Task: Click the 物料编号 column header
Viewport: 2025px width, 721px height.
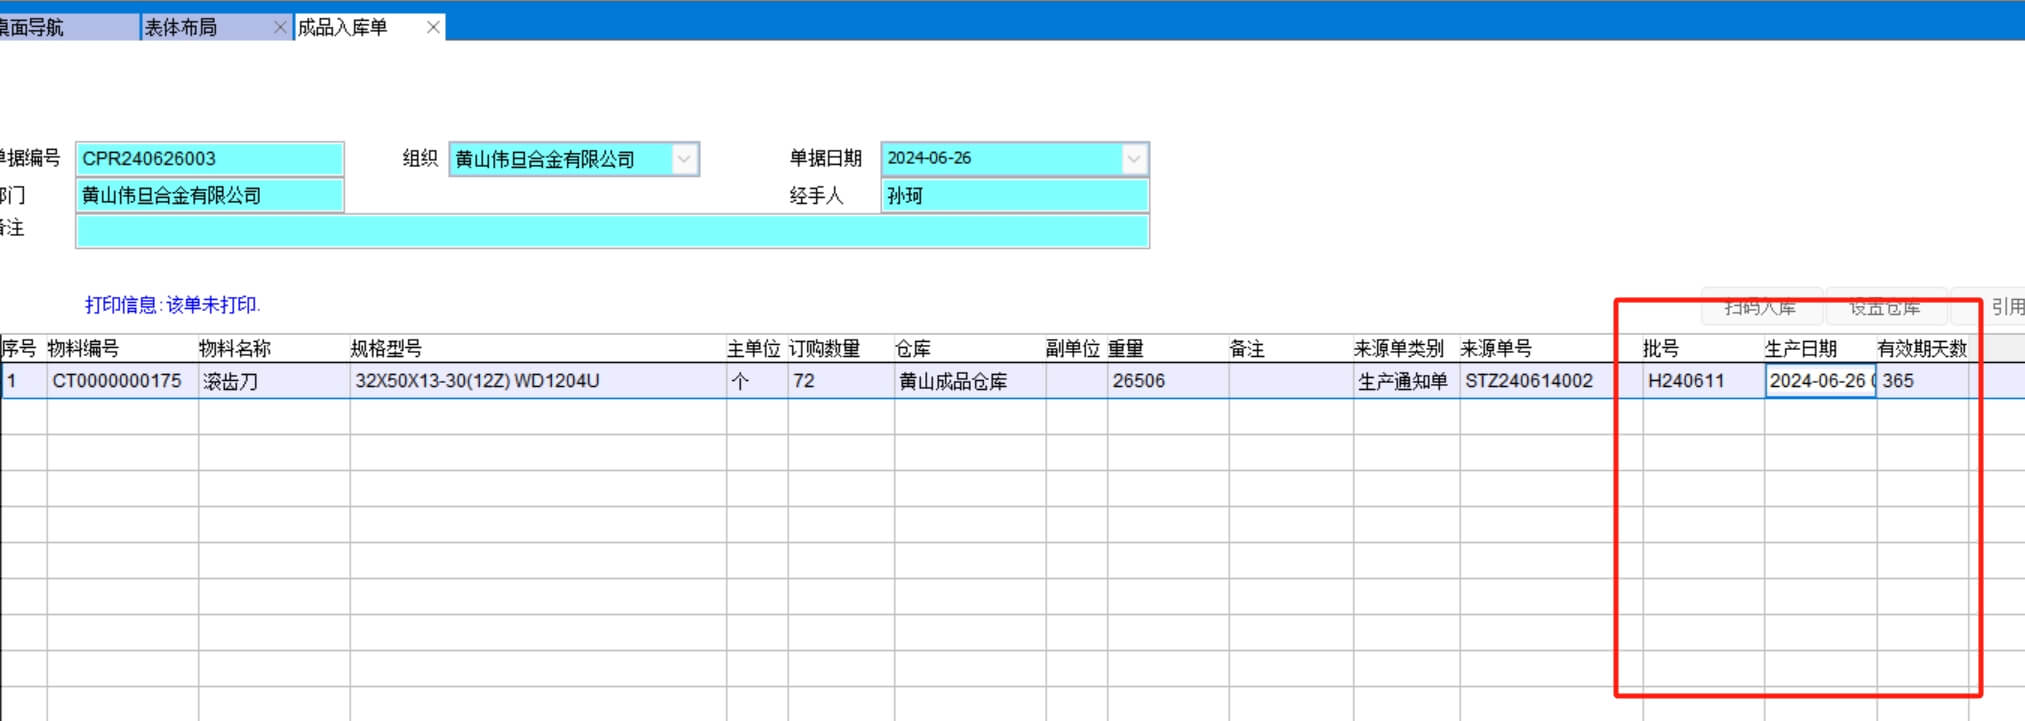Action: click(x=84, y=349)
